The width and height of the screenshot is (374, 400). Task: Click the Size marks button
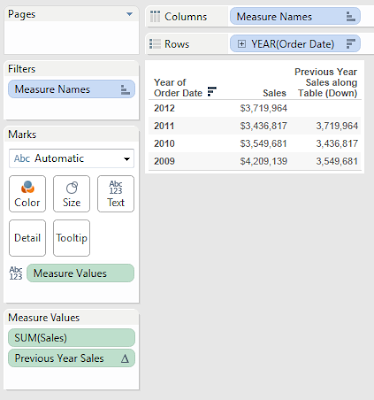[x=71, y=194]
